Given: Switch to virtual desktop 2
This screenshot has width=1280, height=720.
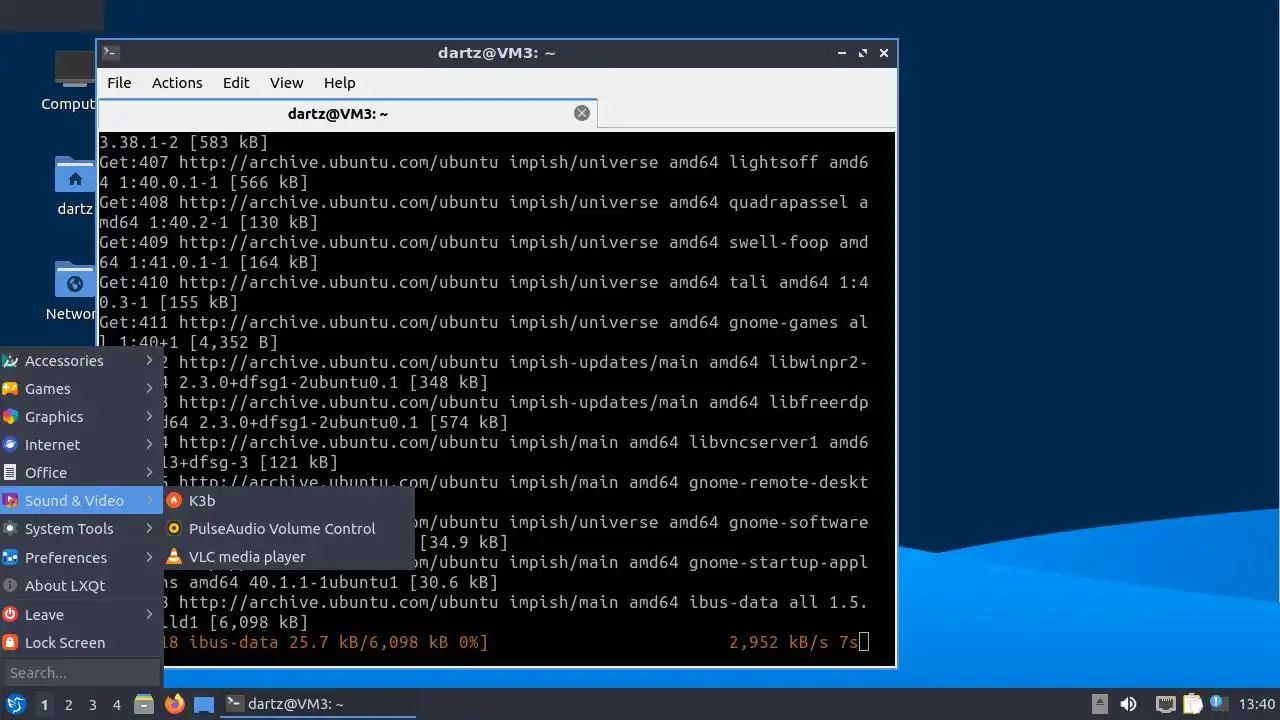Looking at the screenshot, I should tap(68, 704).
